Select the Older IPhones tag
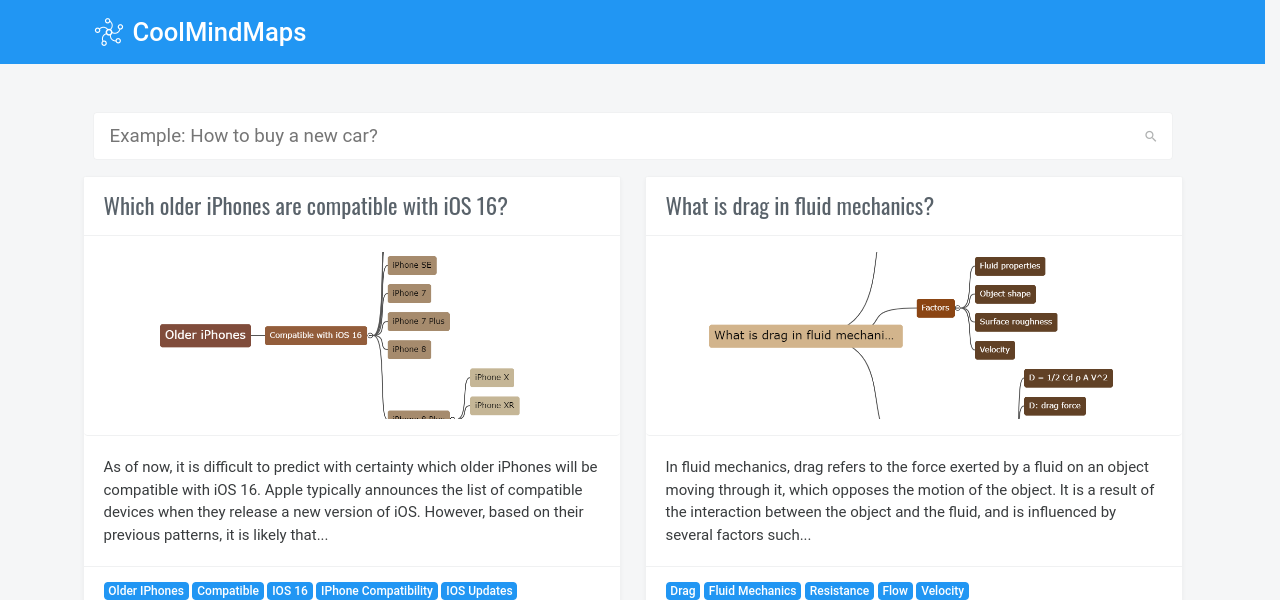This screenshot has width=1280, height=600. (x=146, y=591)
